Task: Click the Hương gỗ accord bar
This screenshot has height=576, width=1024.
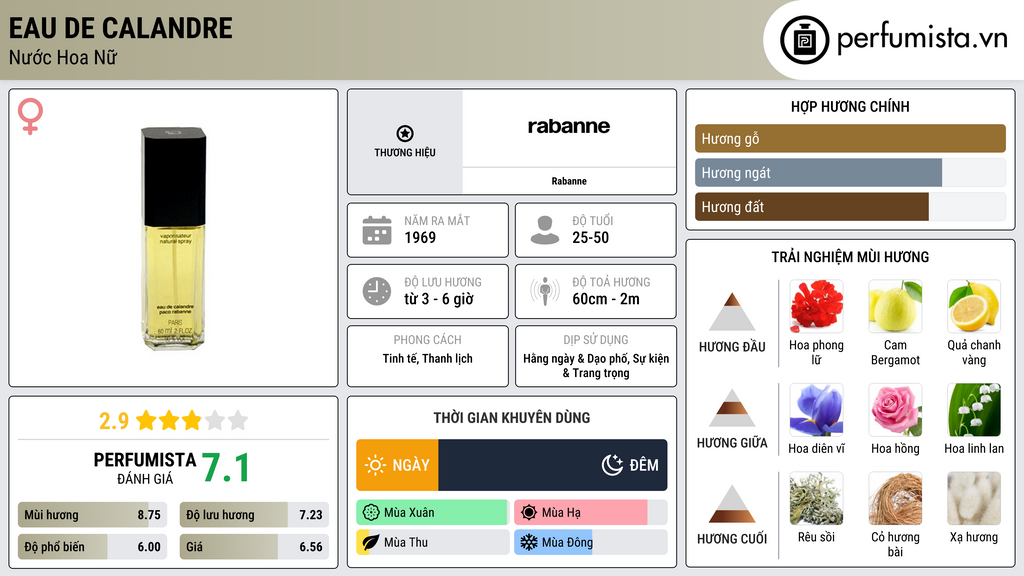Action: [850, 139]
